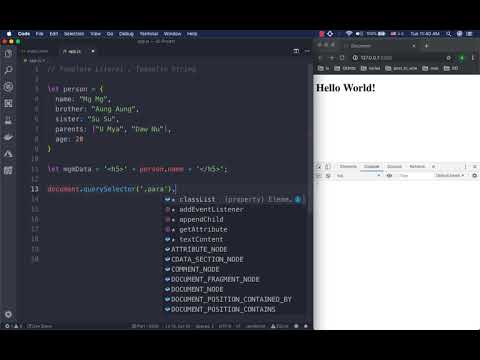Open DevTools console settings gear
The image size is (480, 360).
(x=475, y=175)
